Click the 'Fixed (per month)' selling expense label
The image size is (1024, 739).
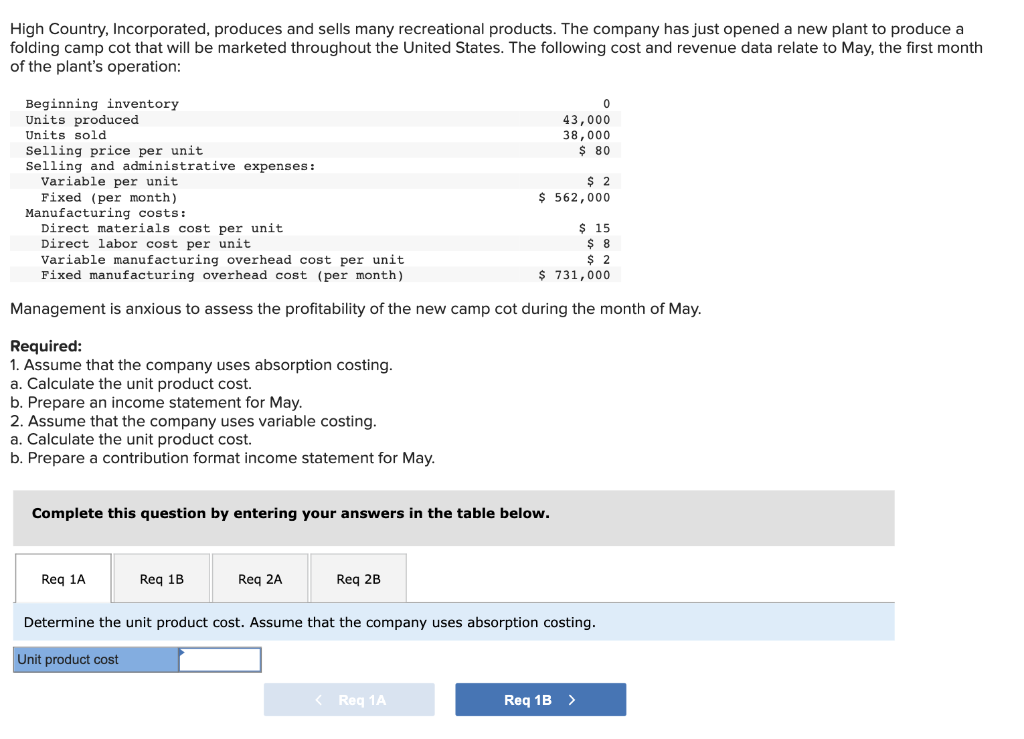(109, 197)
